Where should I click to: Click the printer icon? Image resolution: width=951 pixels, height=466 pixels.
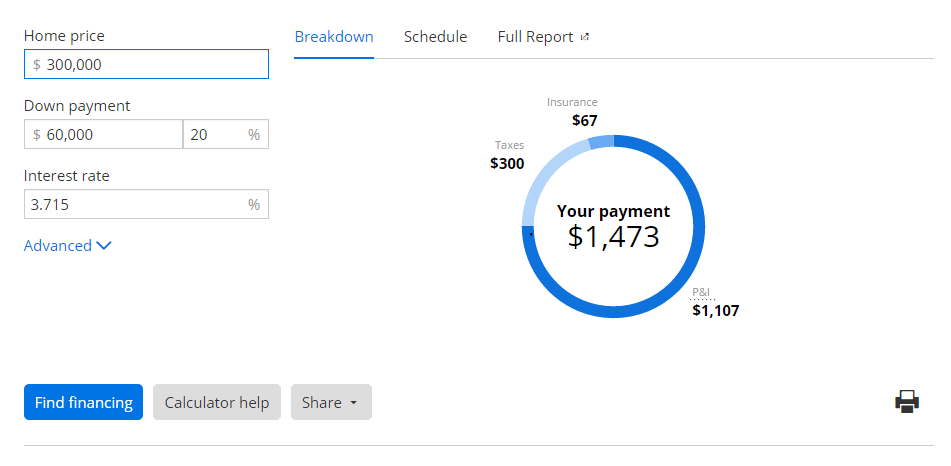point(907,402)
